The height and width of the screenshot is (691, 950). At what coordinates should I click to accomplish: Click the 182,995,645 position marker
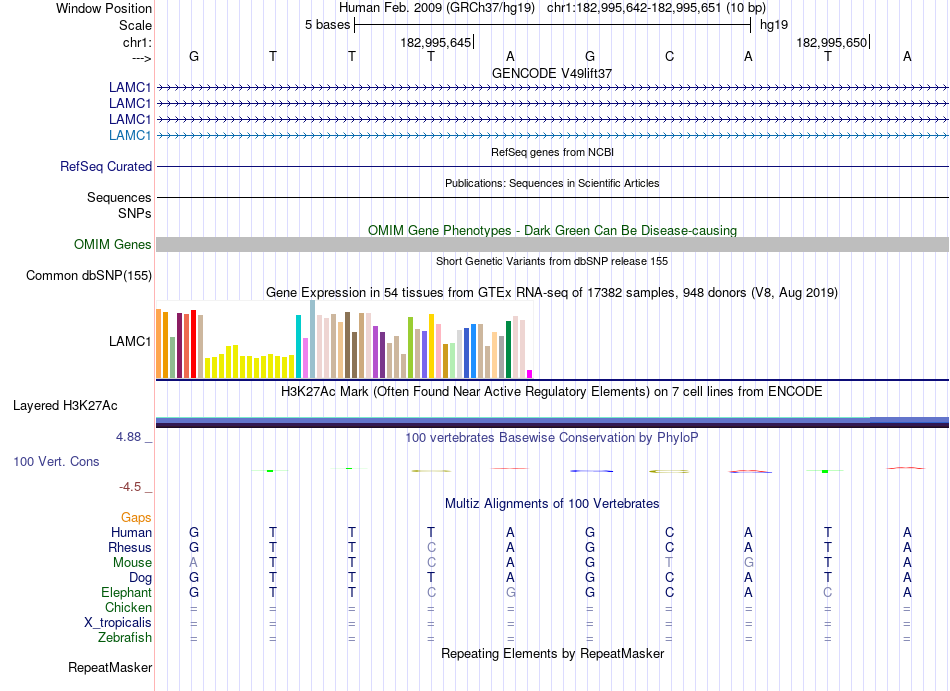coord(436,42)
